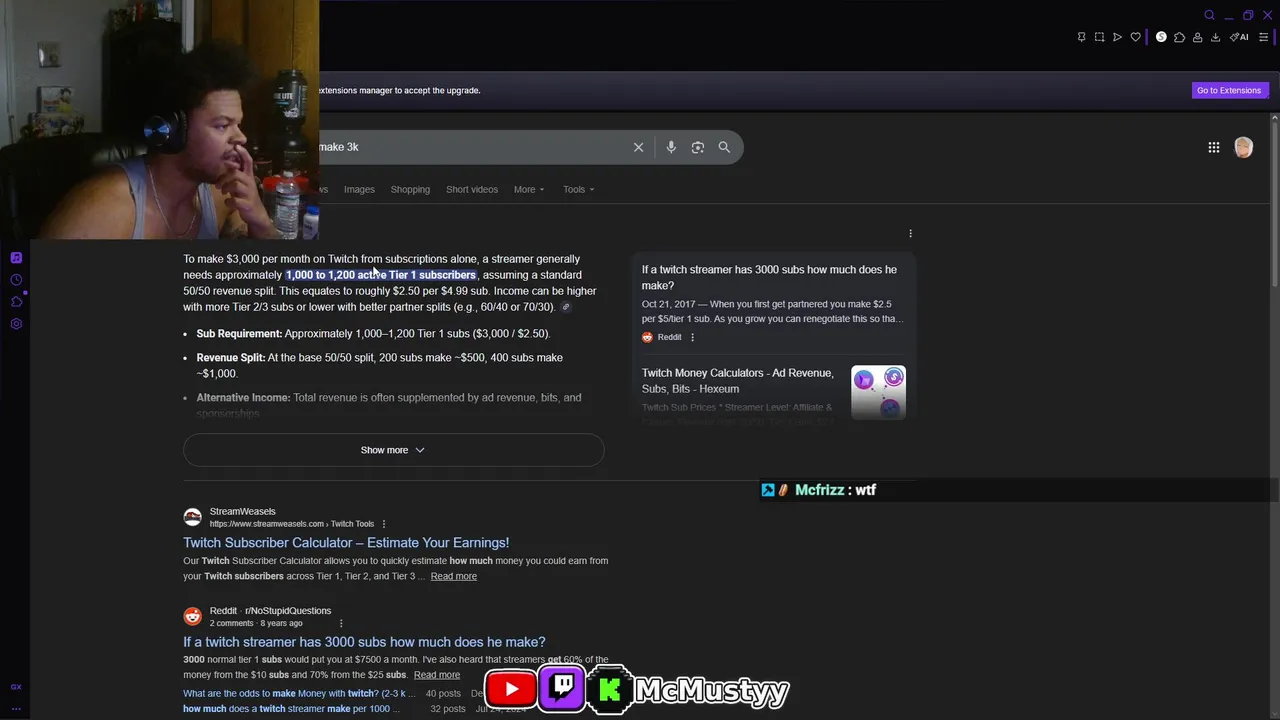The height and width of the screenshot is (720, 1280).
Task: Open the GX corner sidebar icon
Action: (16, 687)
